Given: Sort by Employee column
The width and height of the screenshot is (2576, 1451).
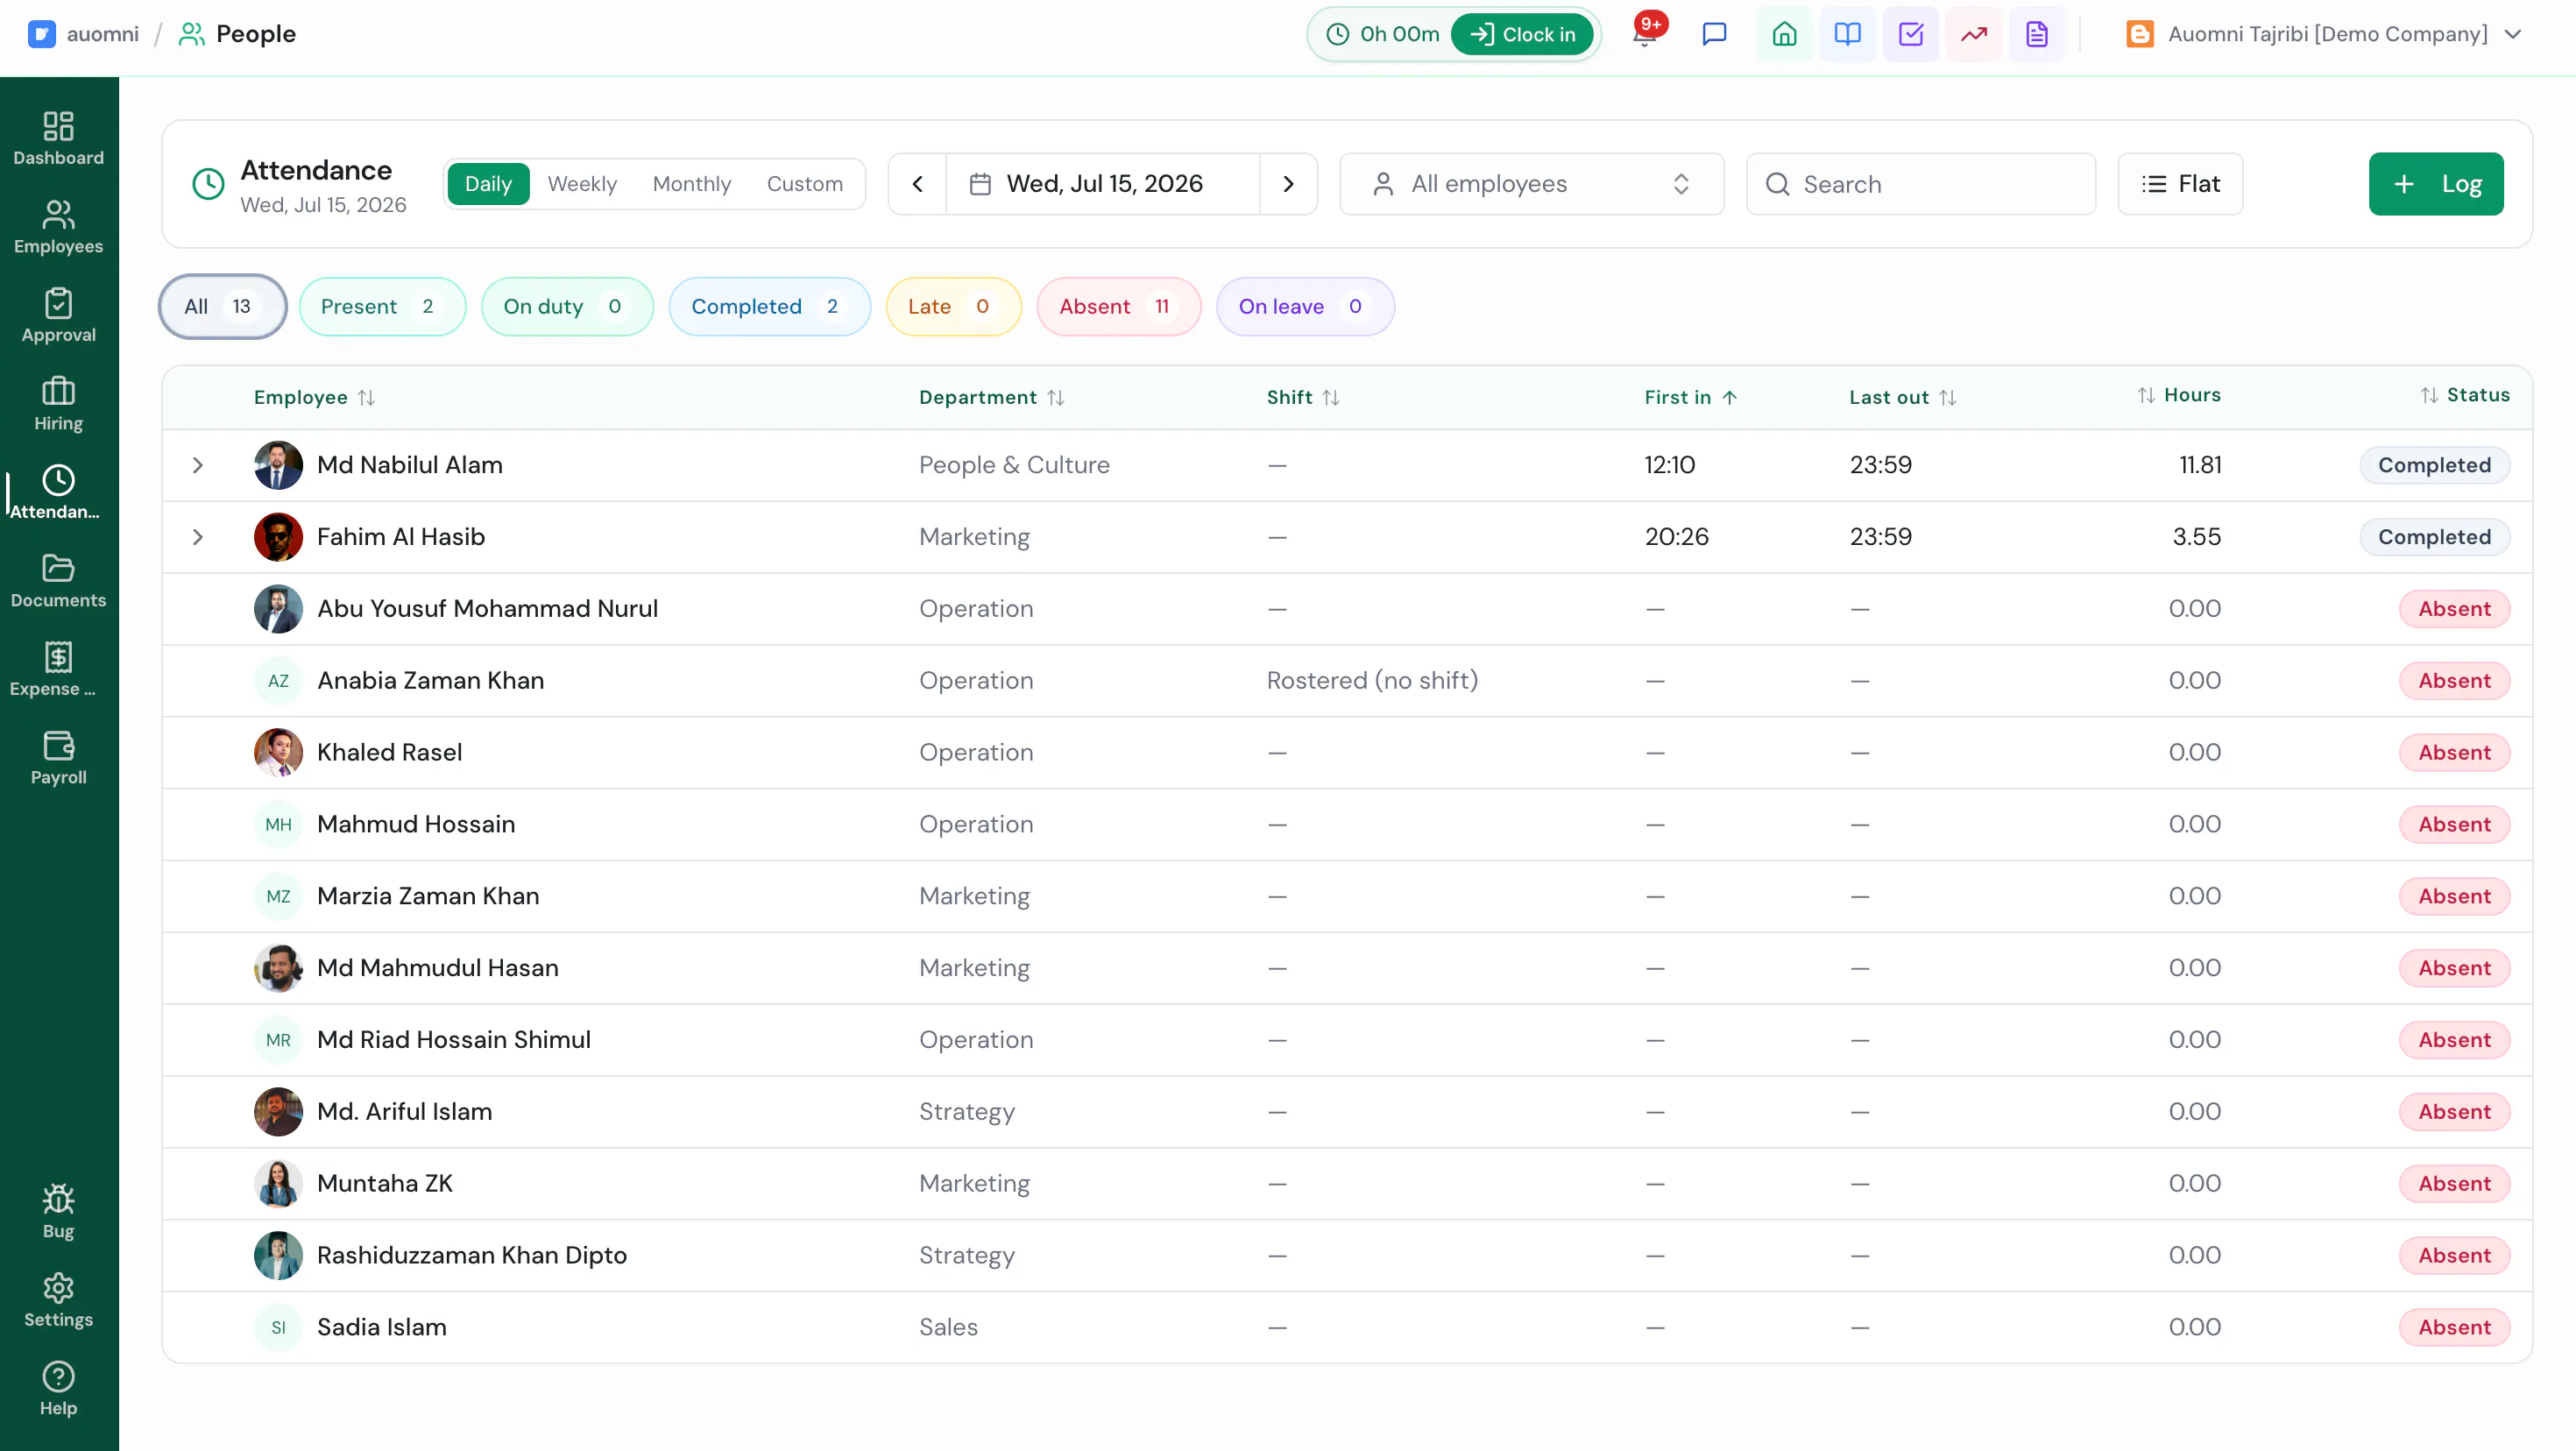Looking at the screenshot, I should (314, 397).
